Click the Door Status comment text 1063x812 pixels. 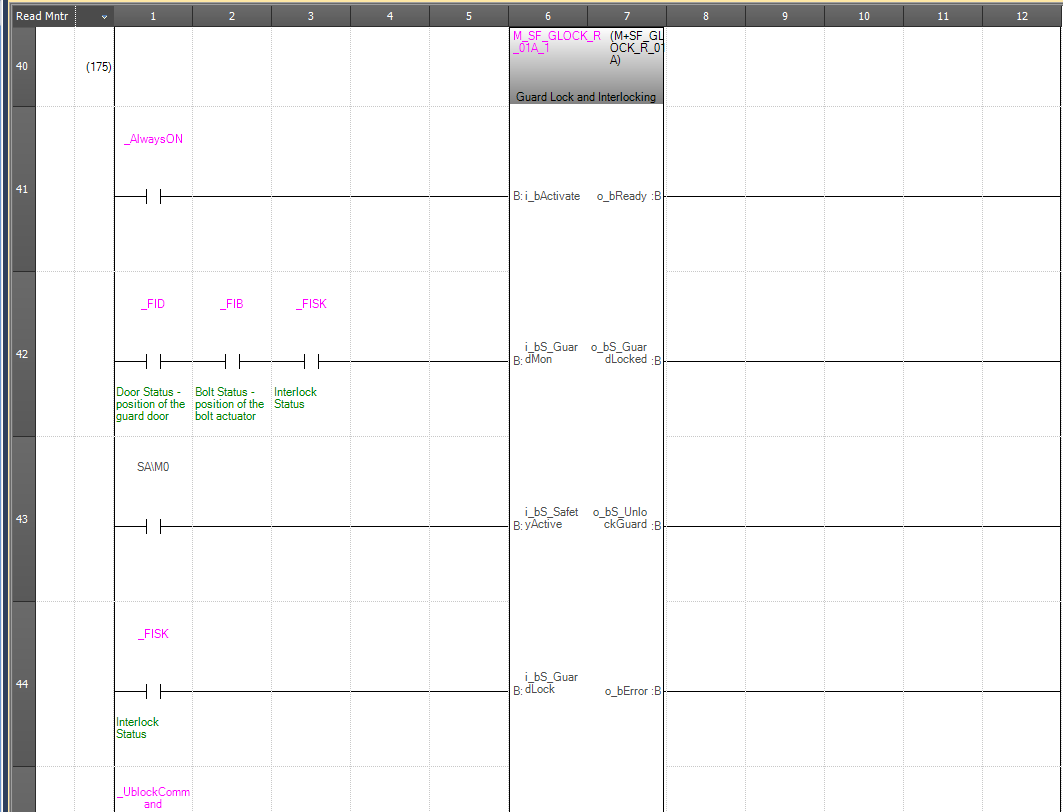pos(150,404)
